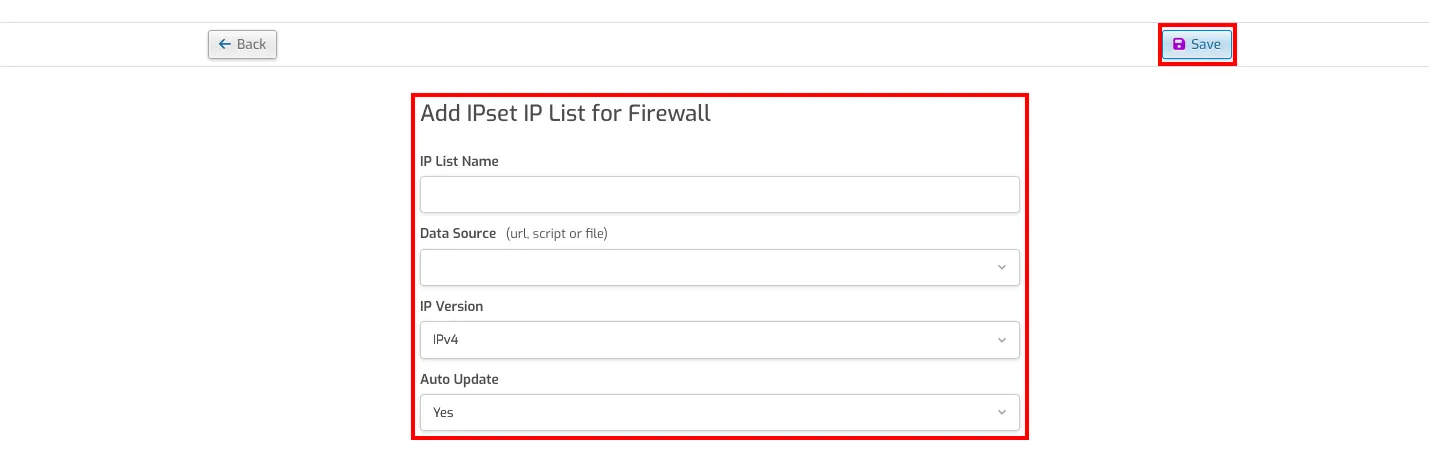Go back using the Back button
1429x467 pixels.
click(242, 44)
